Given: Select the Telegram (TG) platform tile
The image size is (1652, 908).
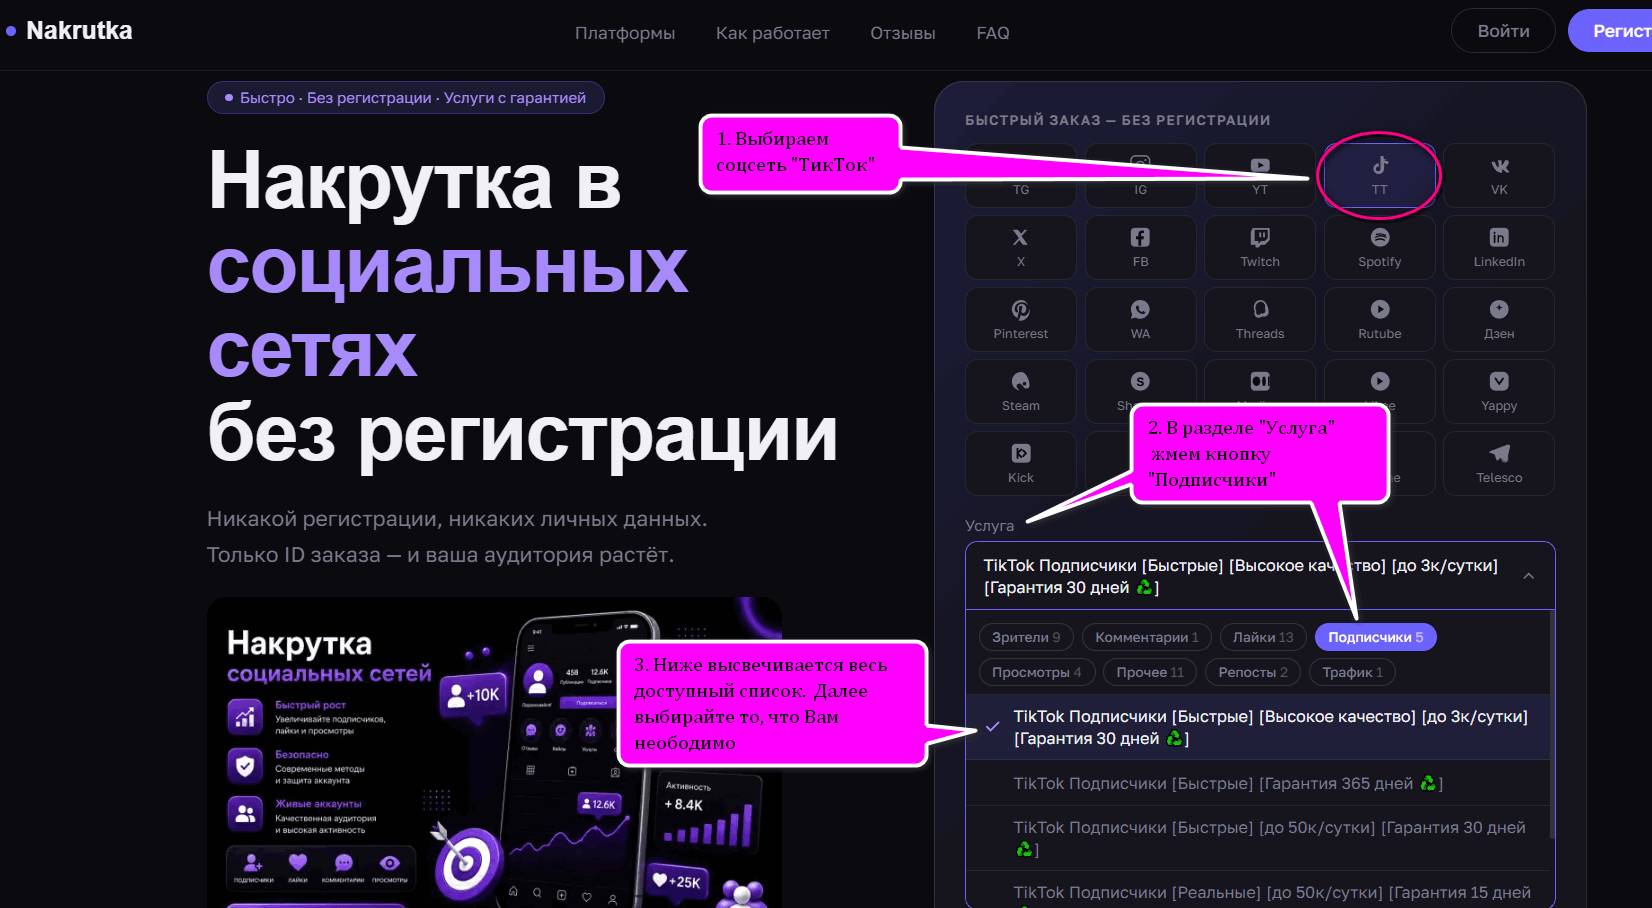Looking at the screenshot, I should [x=1021, y=175].
